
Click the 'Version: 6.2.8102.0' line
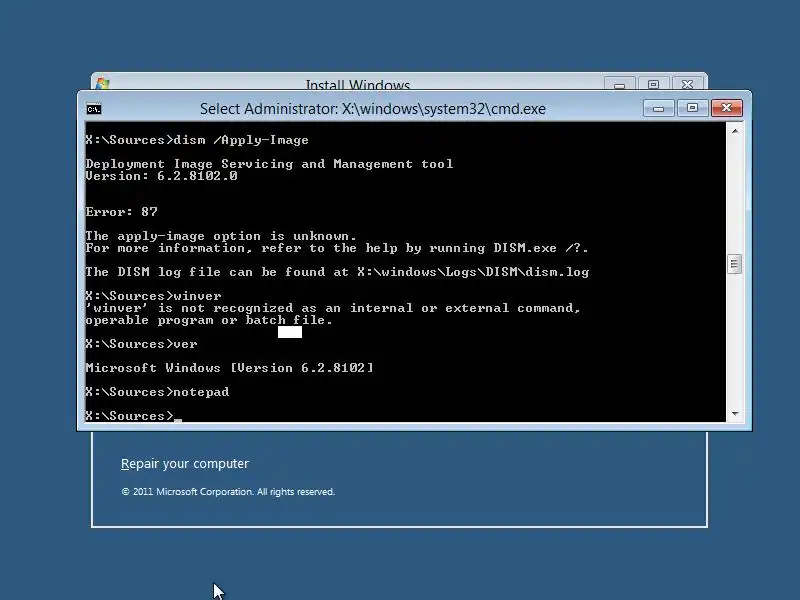tap(161, 176)
